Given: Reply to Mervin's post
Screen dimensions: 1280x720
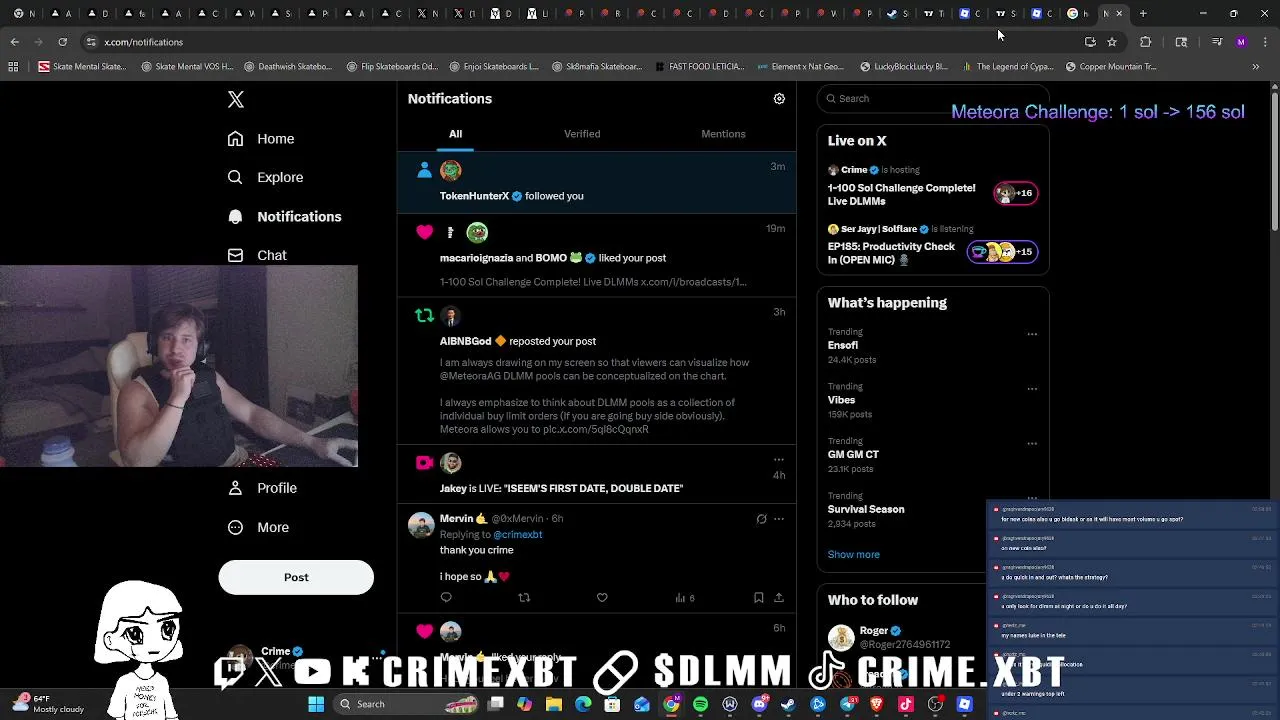Looking at the screenshot, I should (x=446, y=598).
